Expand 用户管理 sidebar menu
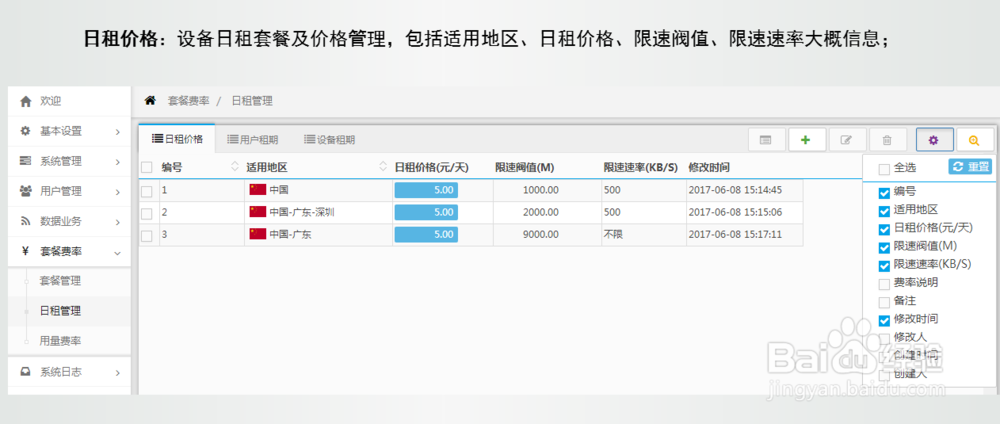Viewport: 1000px width, 424px height. (70, 191)
